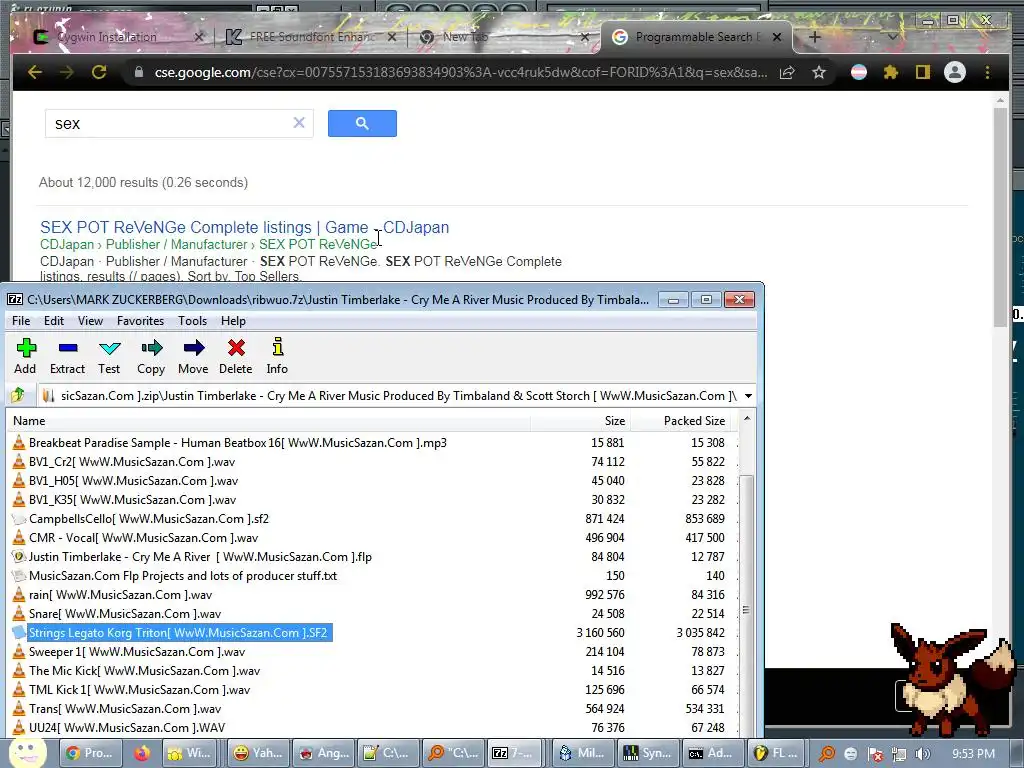Sort files by the Packed Size column header
This screenshot has height=768, width=1024.
(x=682, y=421)
